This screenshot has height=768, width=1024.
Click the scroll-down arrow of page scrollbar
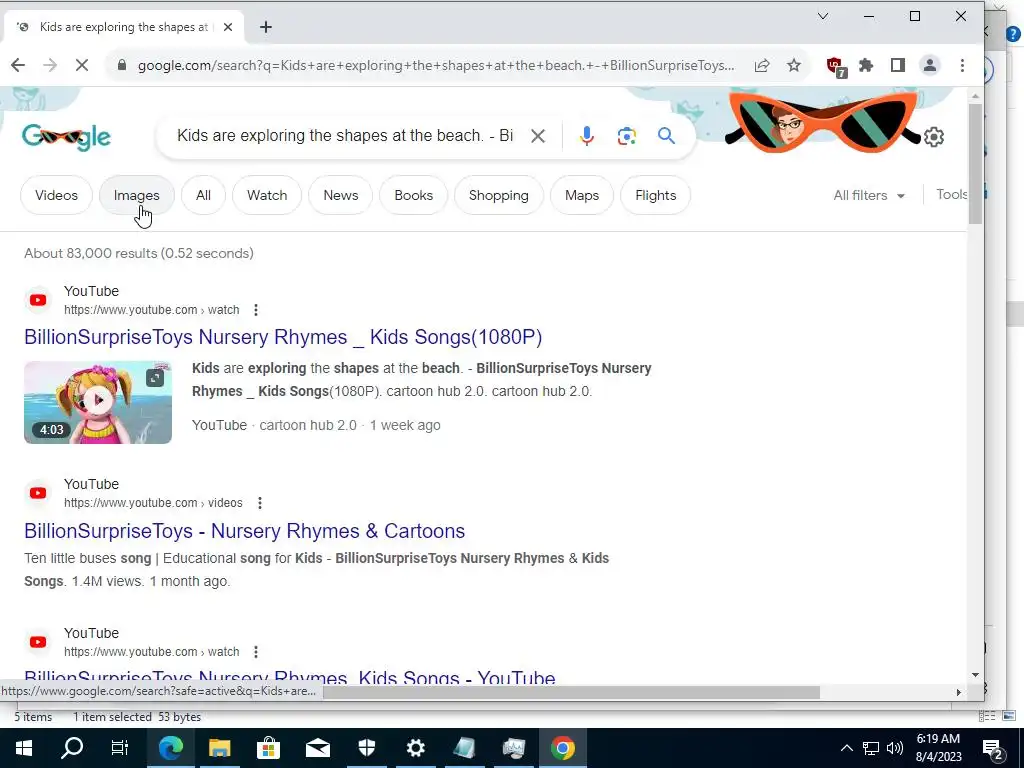(x=975, y=675)
